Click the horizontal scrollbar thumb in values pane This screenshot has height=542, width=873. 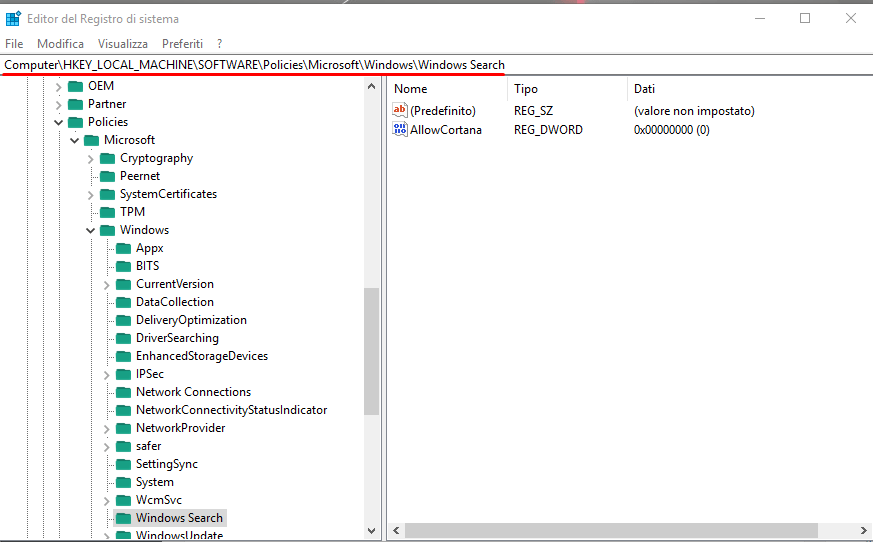pyautogui.click(x=611, y=530)
